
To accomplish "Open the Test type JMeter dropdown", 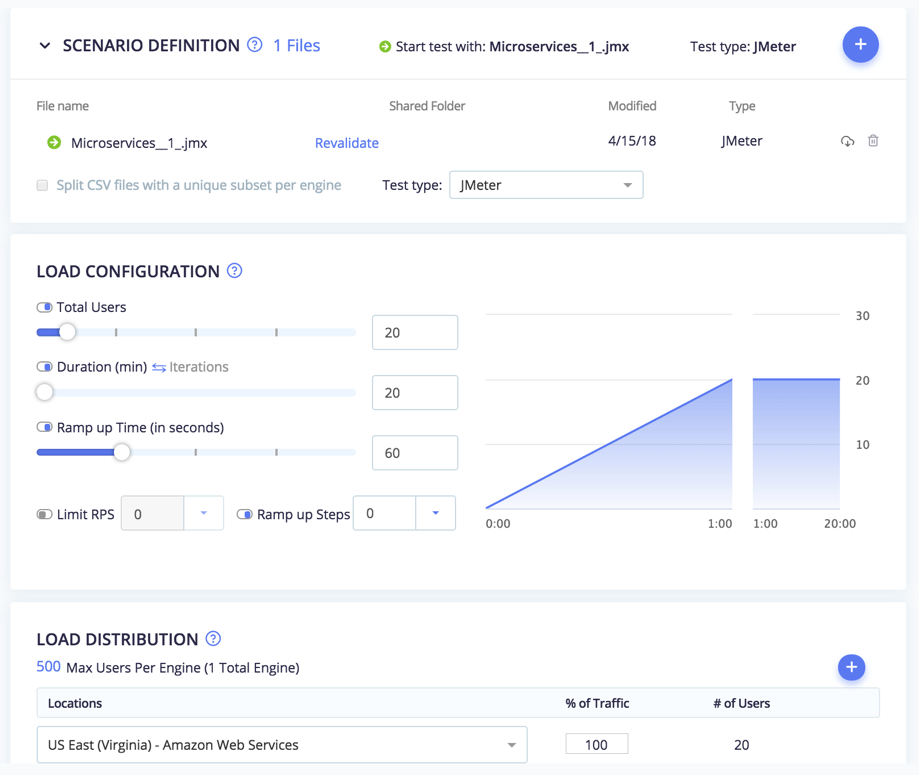I will (x=546, y=185).
